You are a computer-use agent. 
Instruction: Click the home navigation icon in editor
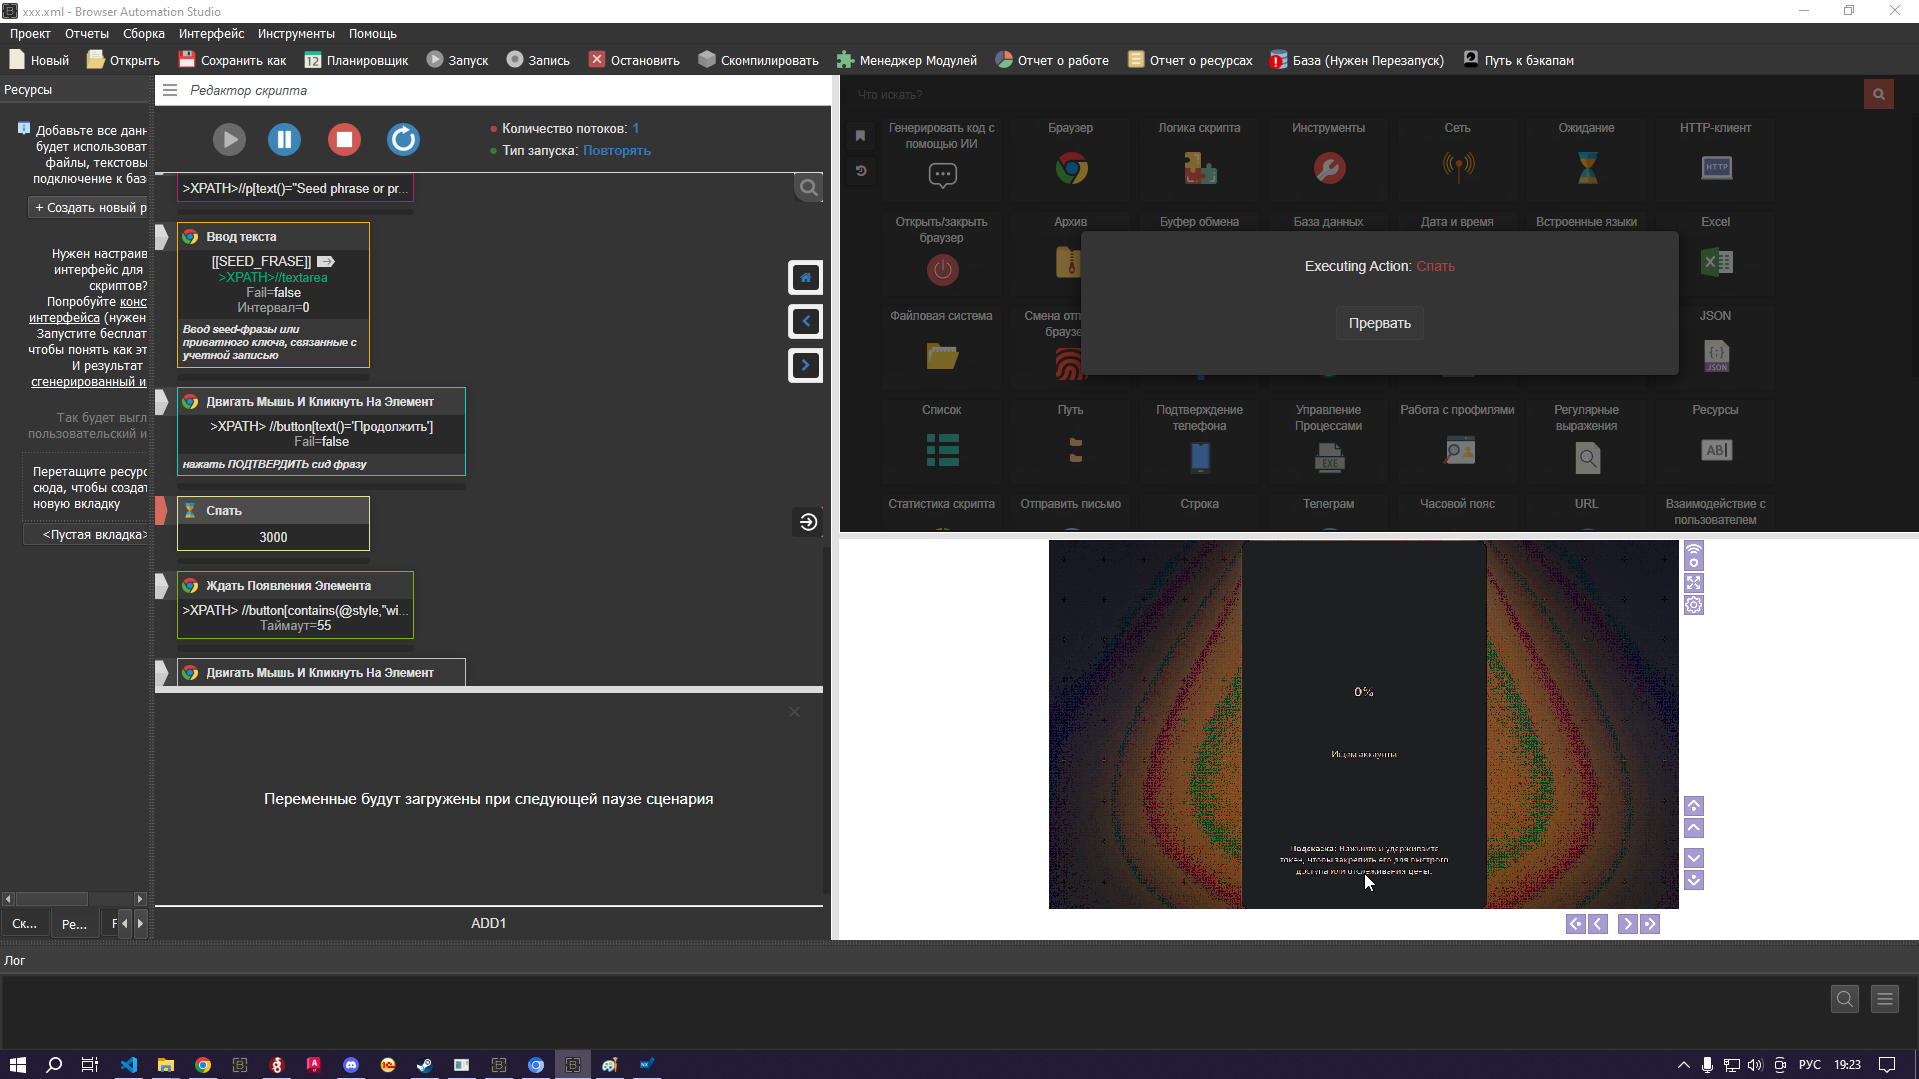[x=806, y=277]
